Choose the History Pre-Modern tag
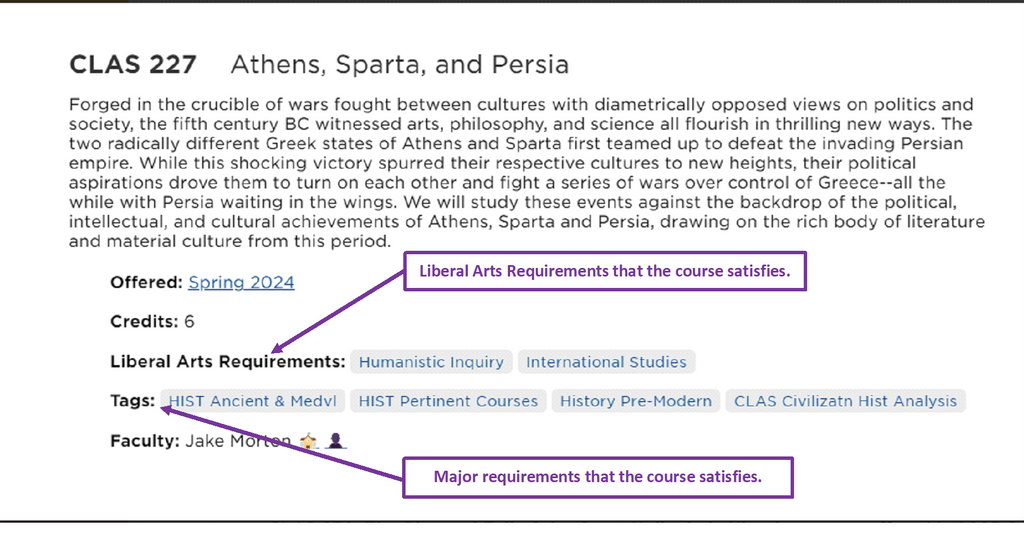Image resolution: width=1024 pixels, height=533 pixels. pyautogui.click(x=635, y=401)
